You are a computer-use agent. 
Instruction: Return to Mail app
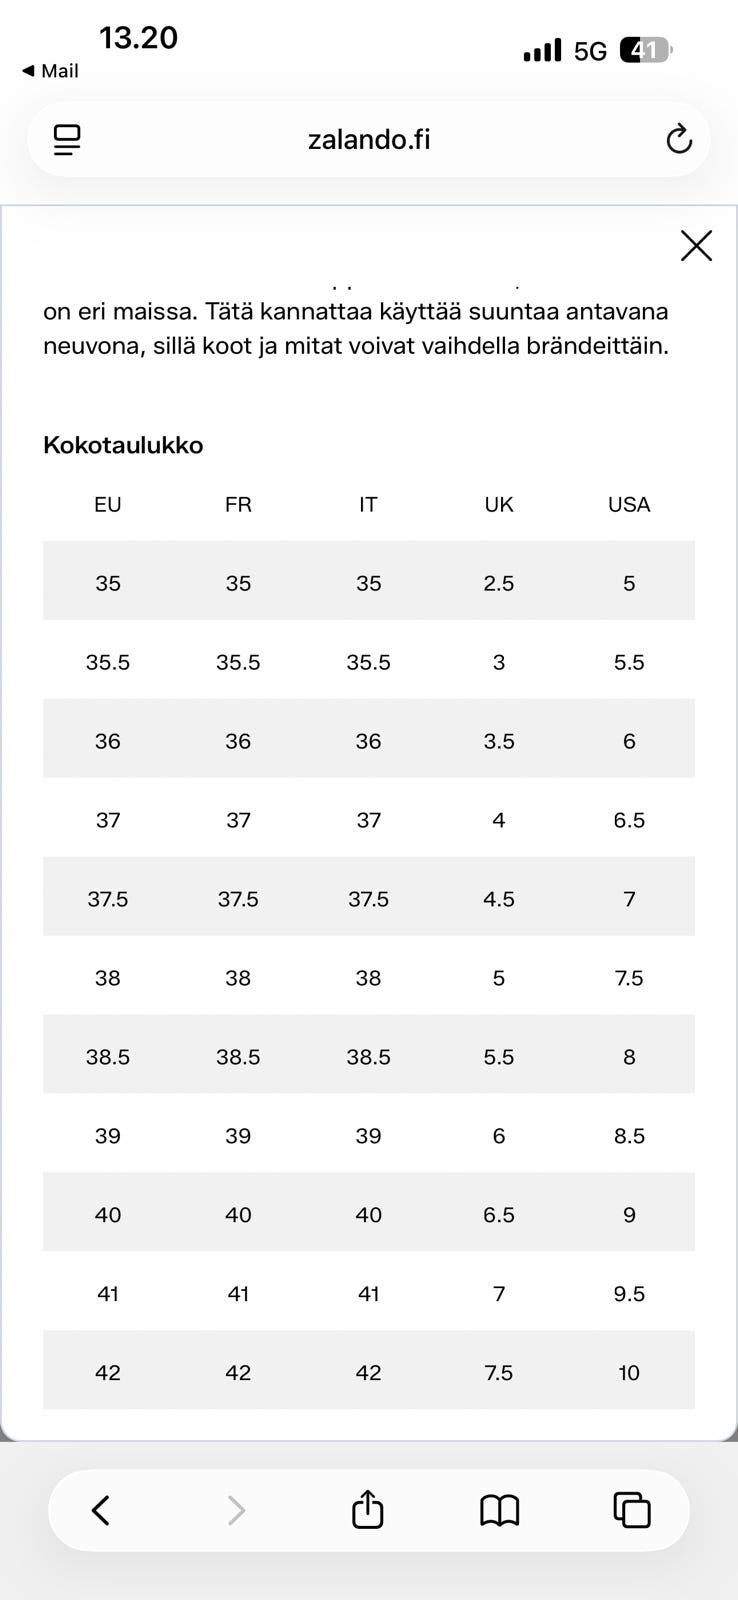click(x=50, y=71)
